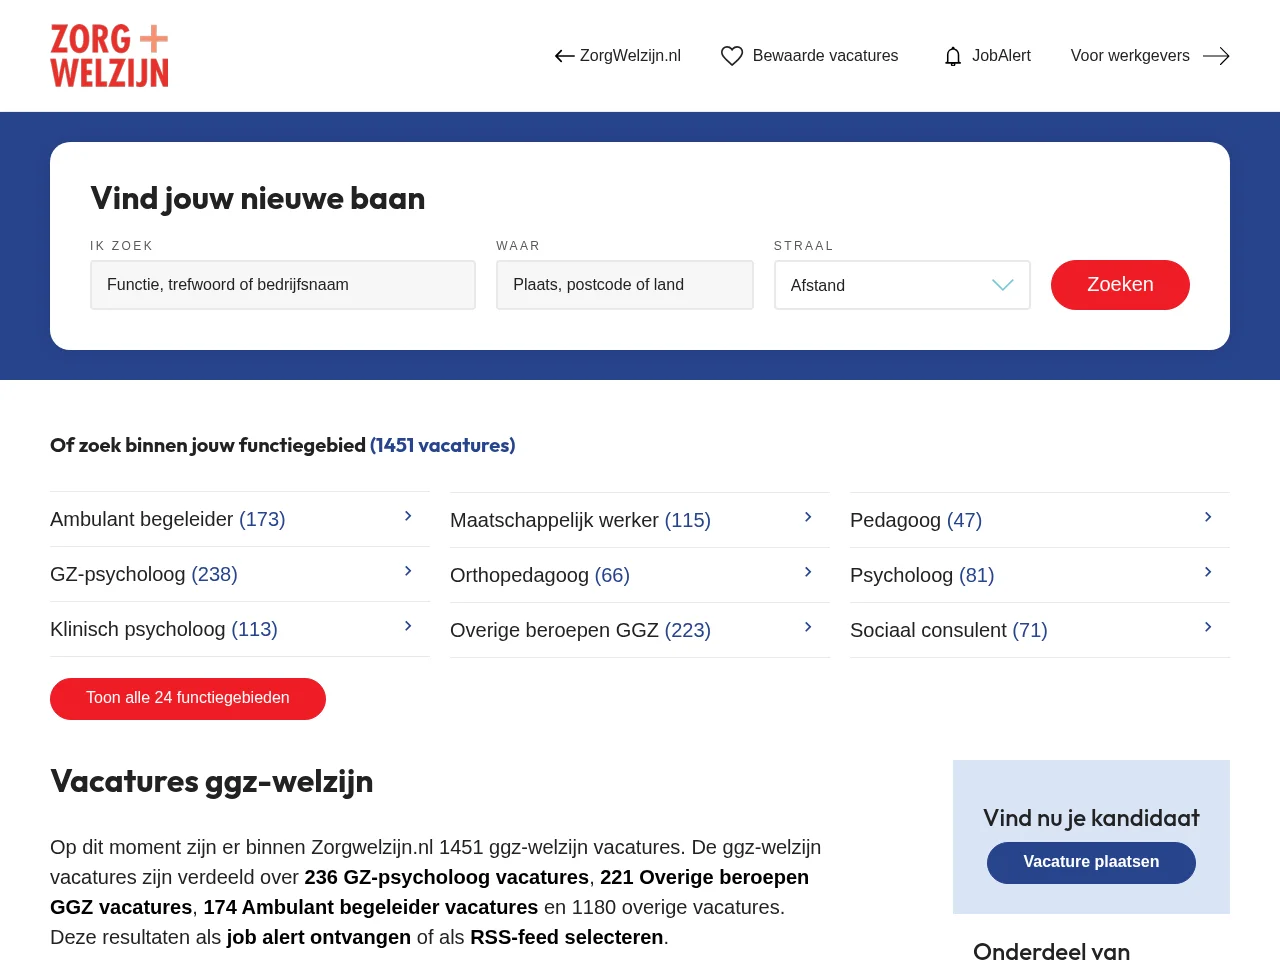The image size is (1280, 960).
Task: Focus the Functie, trefwoord of bedrijfsnaam field
Action: [283, 285]
